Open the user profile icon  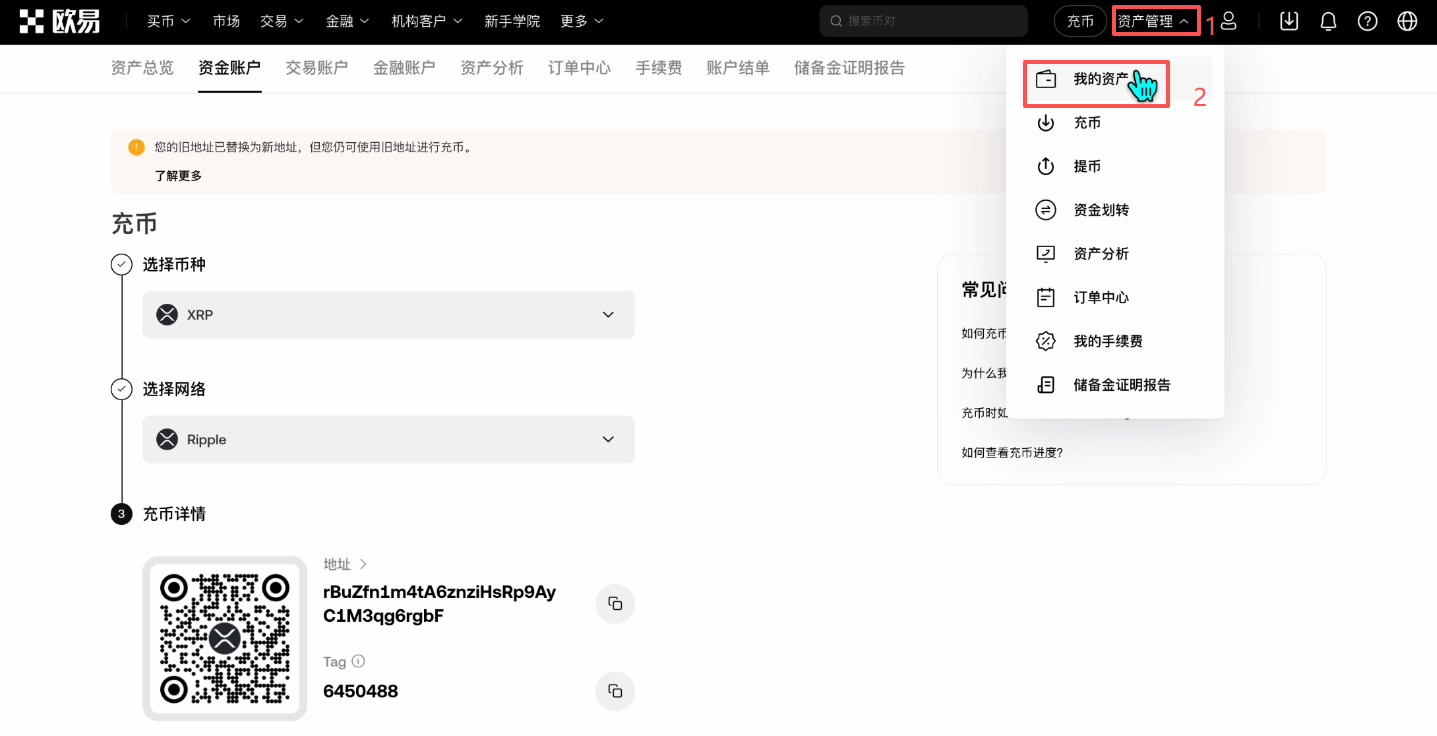coord(1228,20)
